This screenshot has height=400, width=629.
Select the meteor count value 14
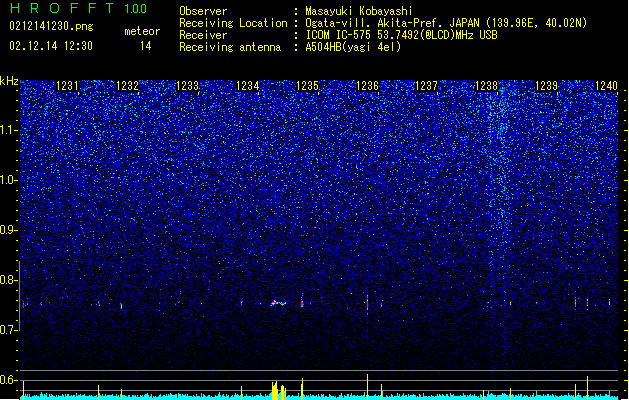(x=146, y=46)
